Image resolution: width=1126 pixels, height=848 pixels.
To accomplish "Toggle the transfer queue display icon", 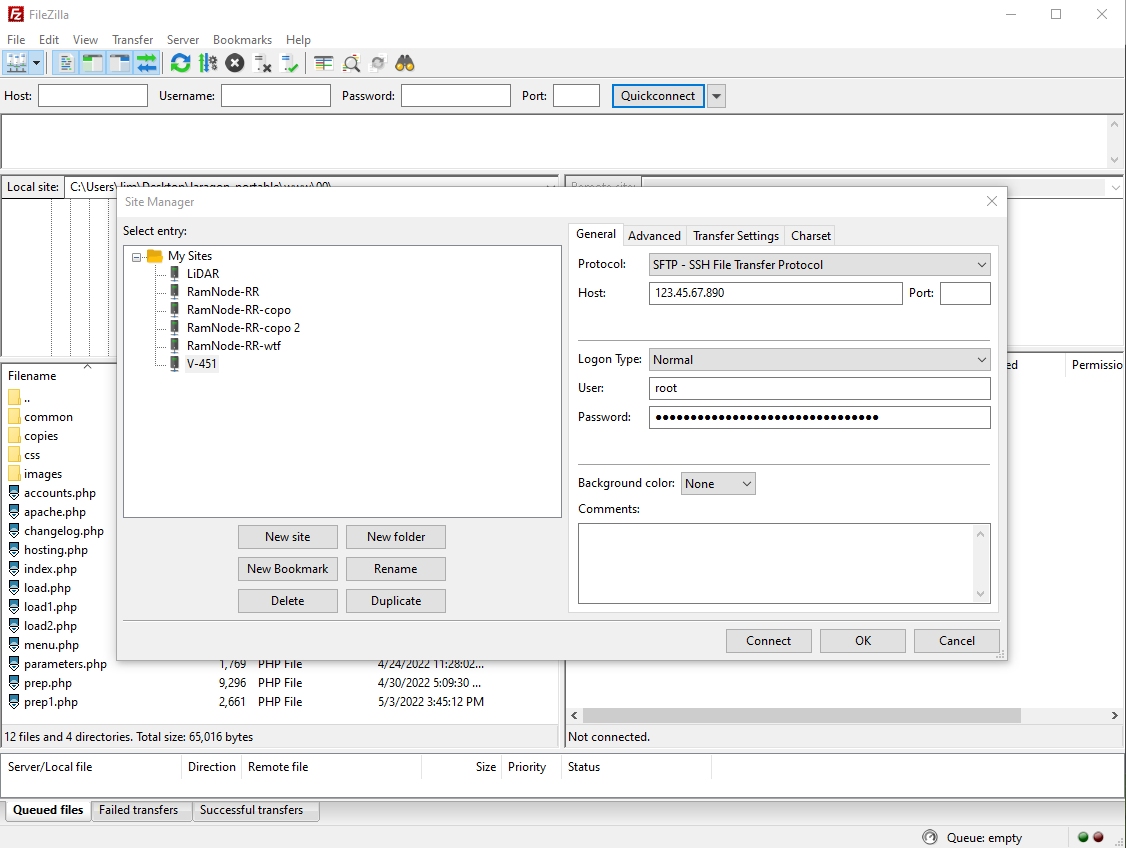I will (x=146, y=63).
